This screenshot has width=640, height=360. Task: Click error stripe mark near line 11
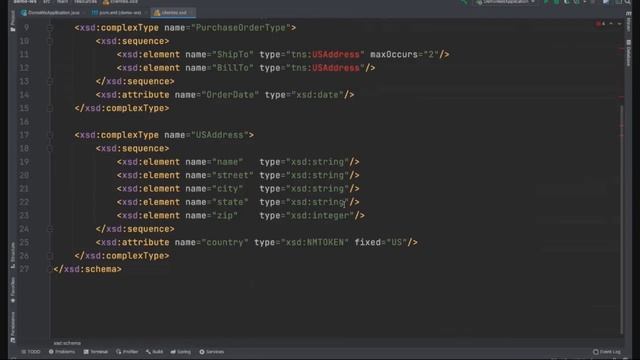tap(621, 49)
